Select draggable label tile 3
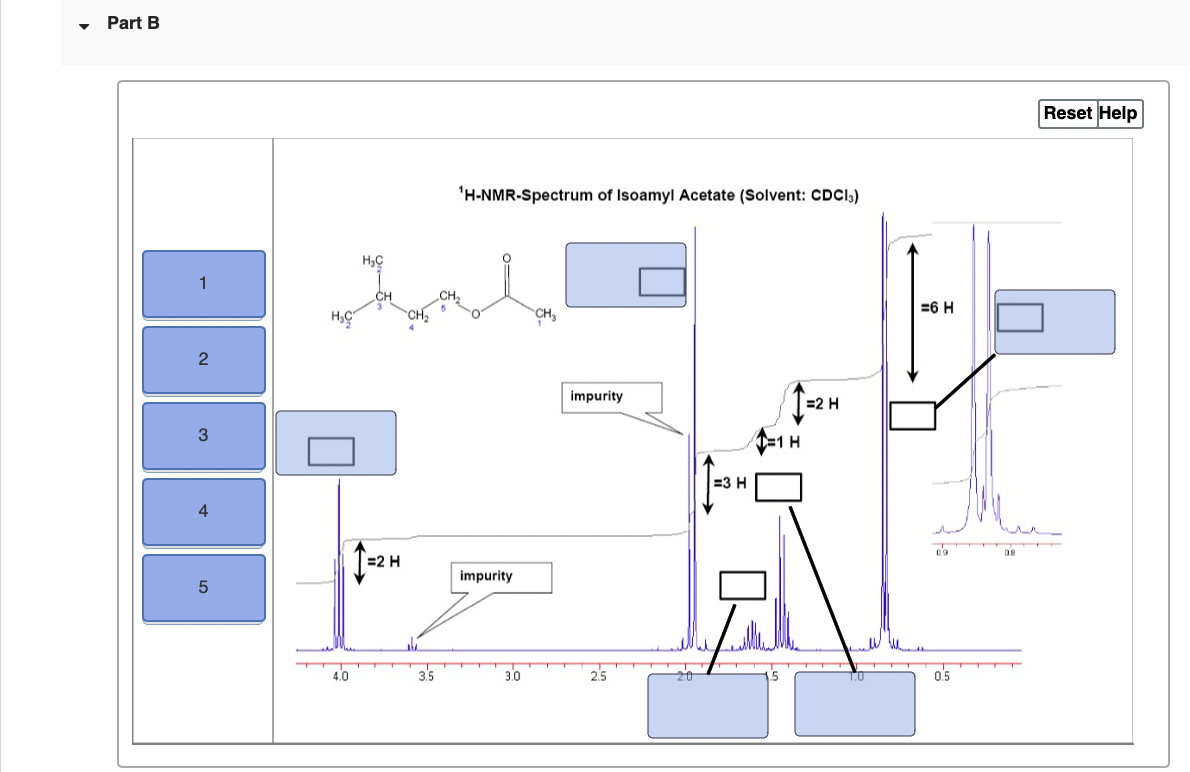 (x=204, y=436)
